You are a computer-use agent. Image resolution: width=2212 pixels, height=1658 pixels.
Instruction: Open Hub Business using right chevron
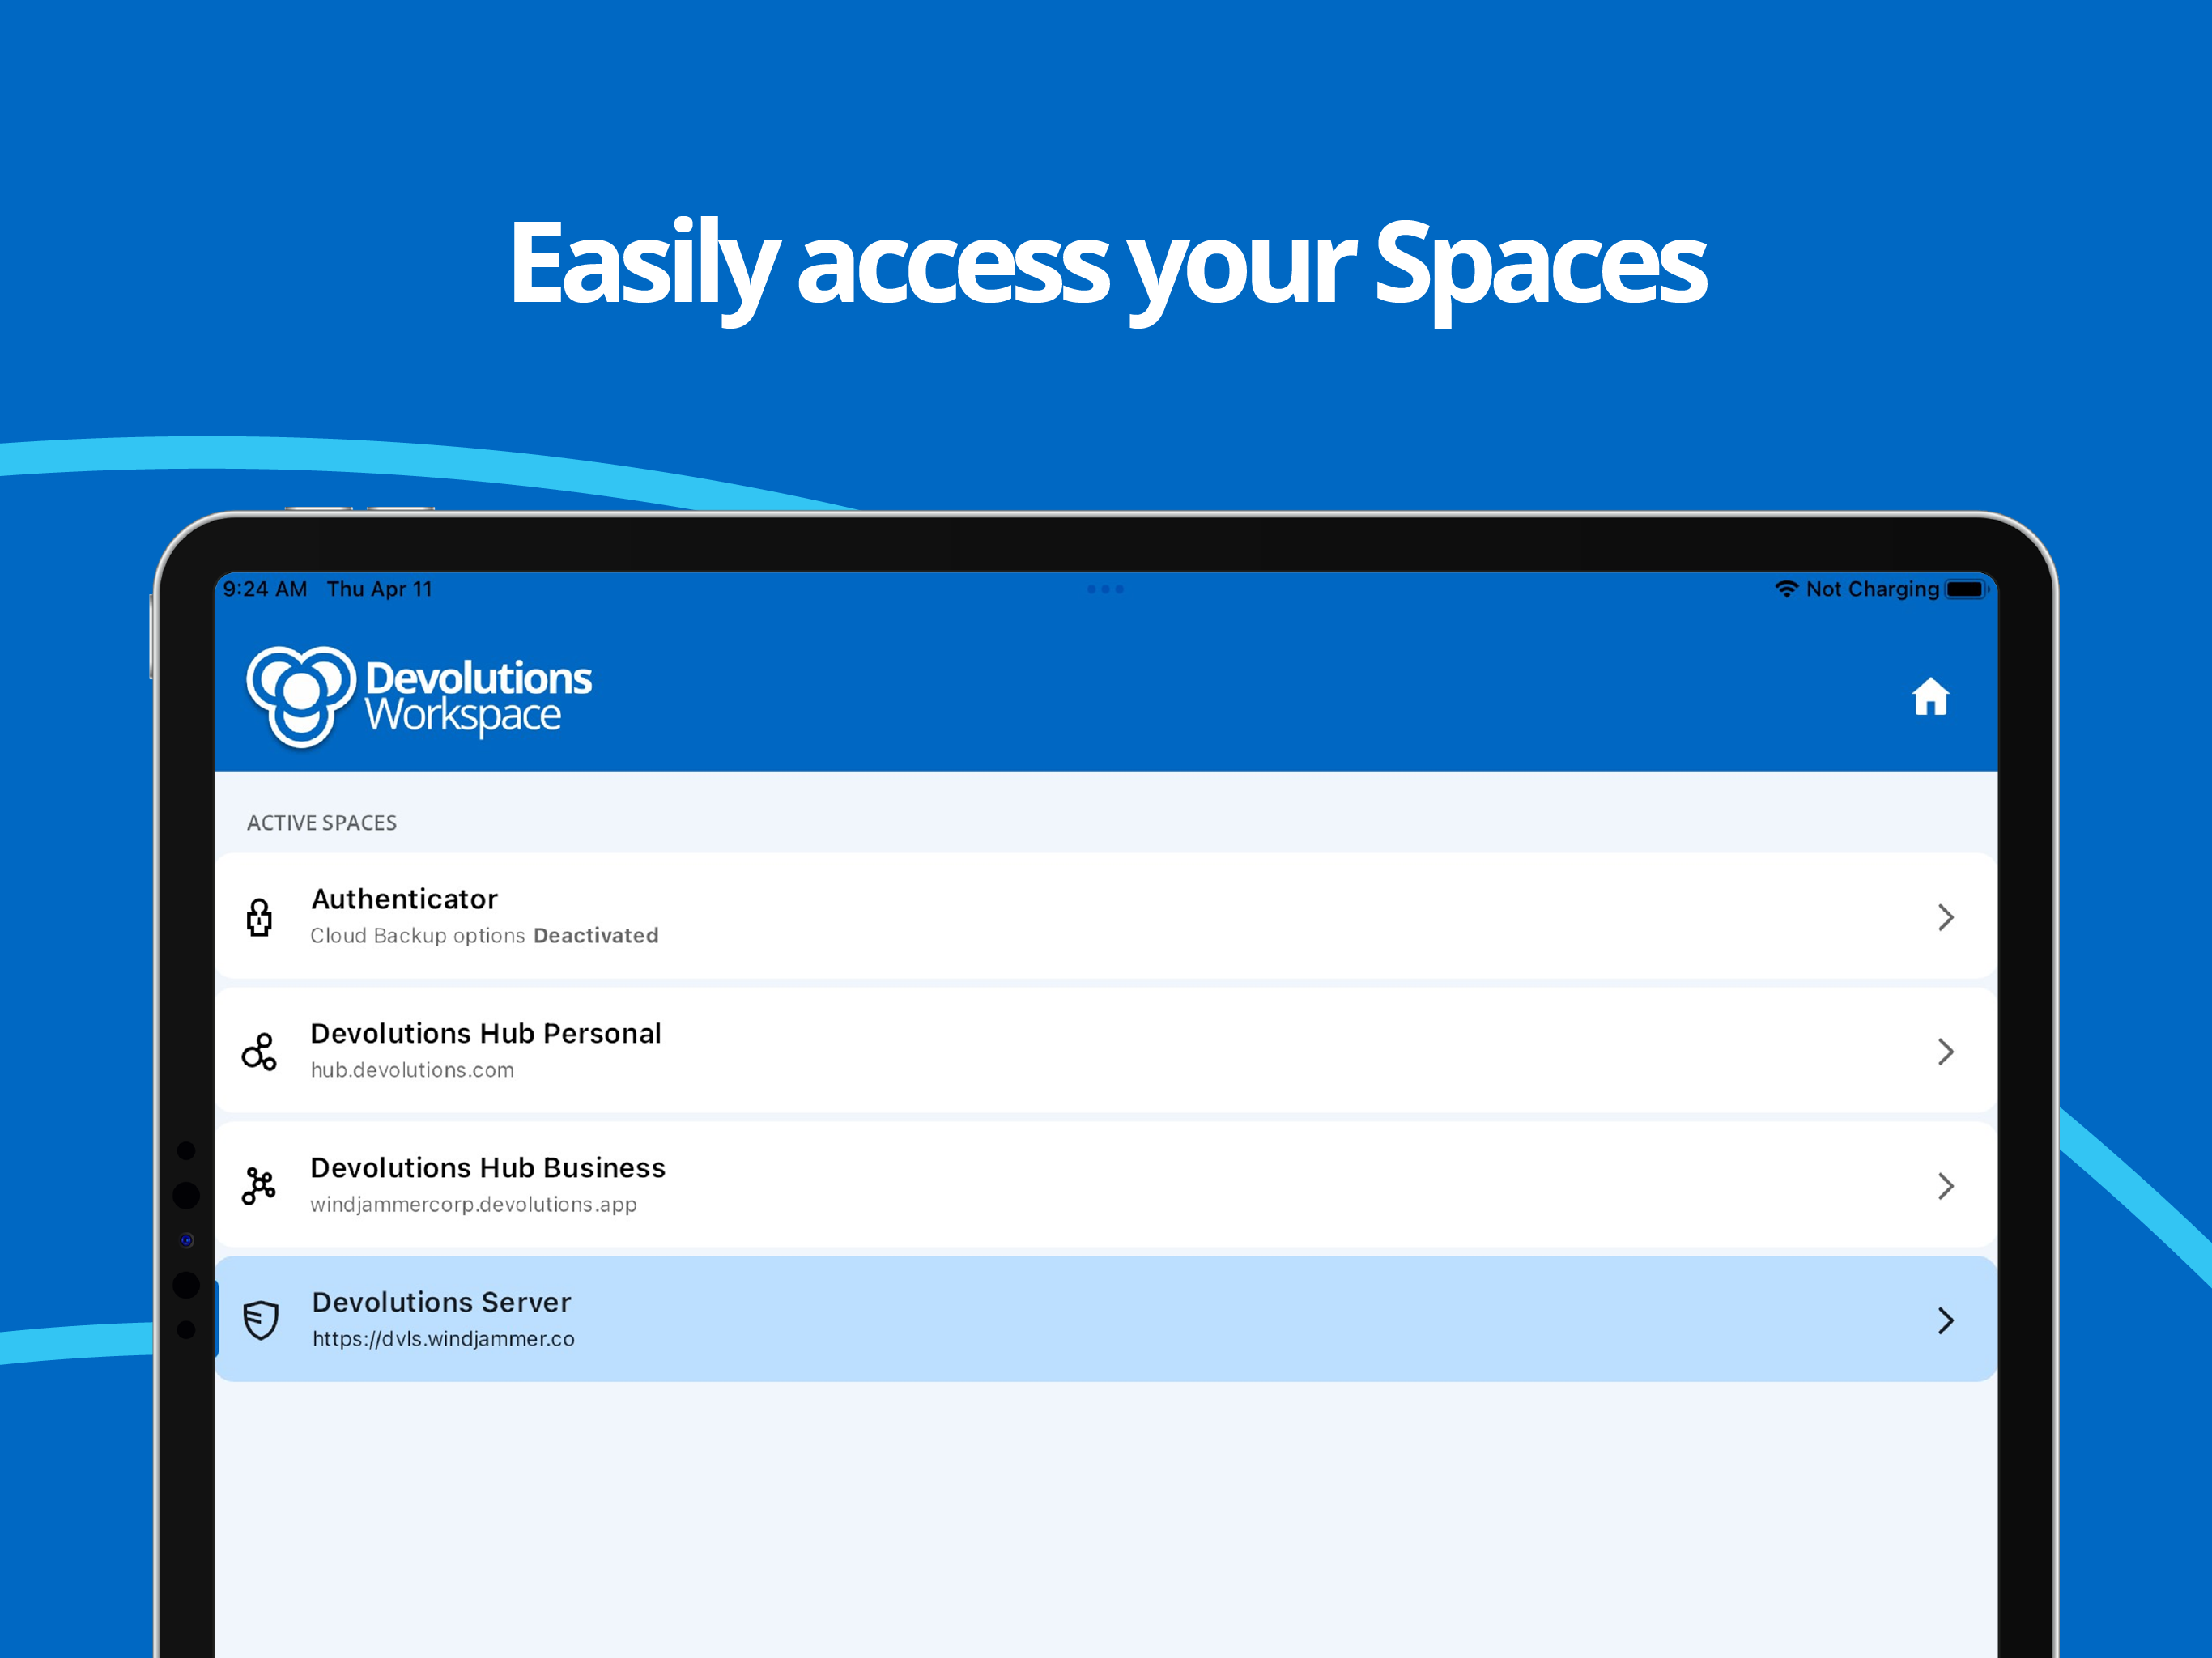click(x=1945, y=1186)
